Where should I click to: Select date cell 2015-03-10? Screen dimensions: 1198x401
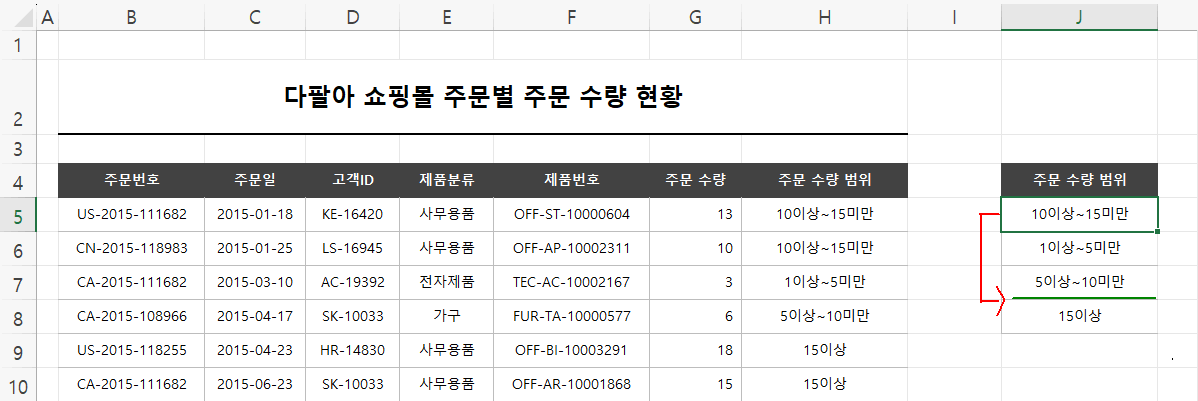254,282
